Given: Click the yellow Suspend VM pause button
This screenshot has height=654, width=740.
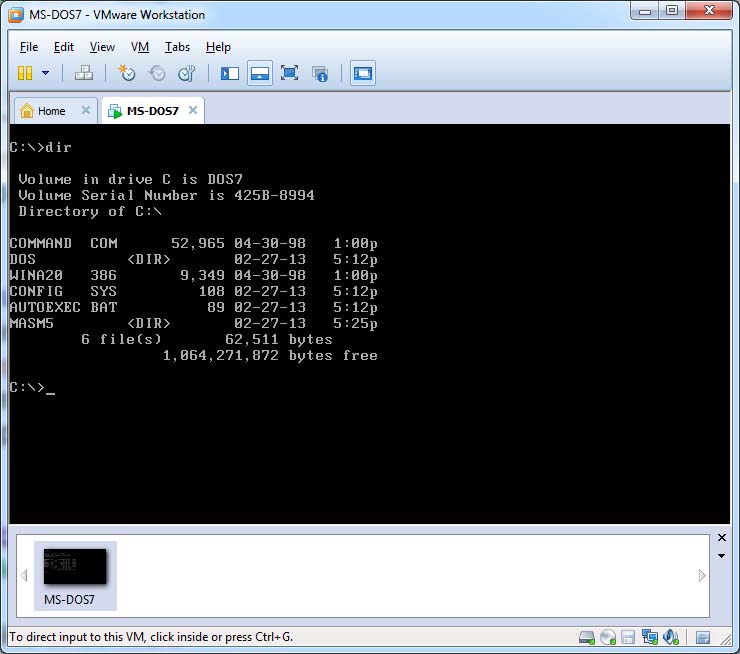Looking at the screenshot, I should tap(25, 73).
